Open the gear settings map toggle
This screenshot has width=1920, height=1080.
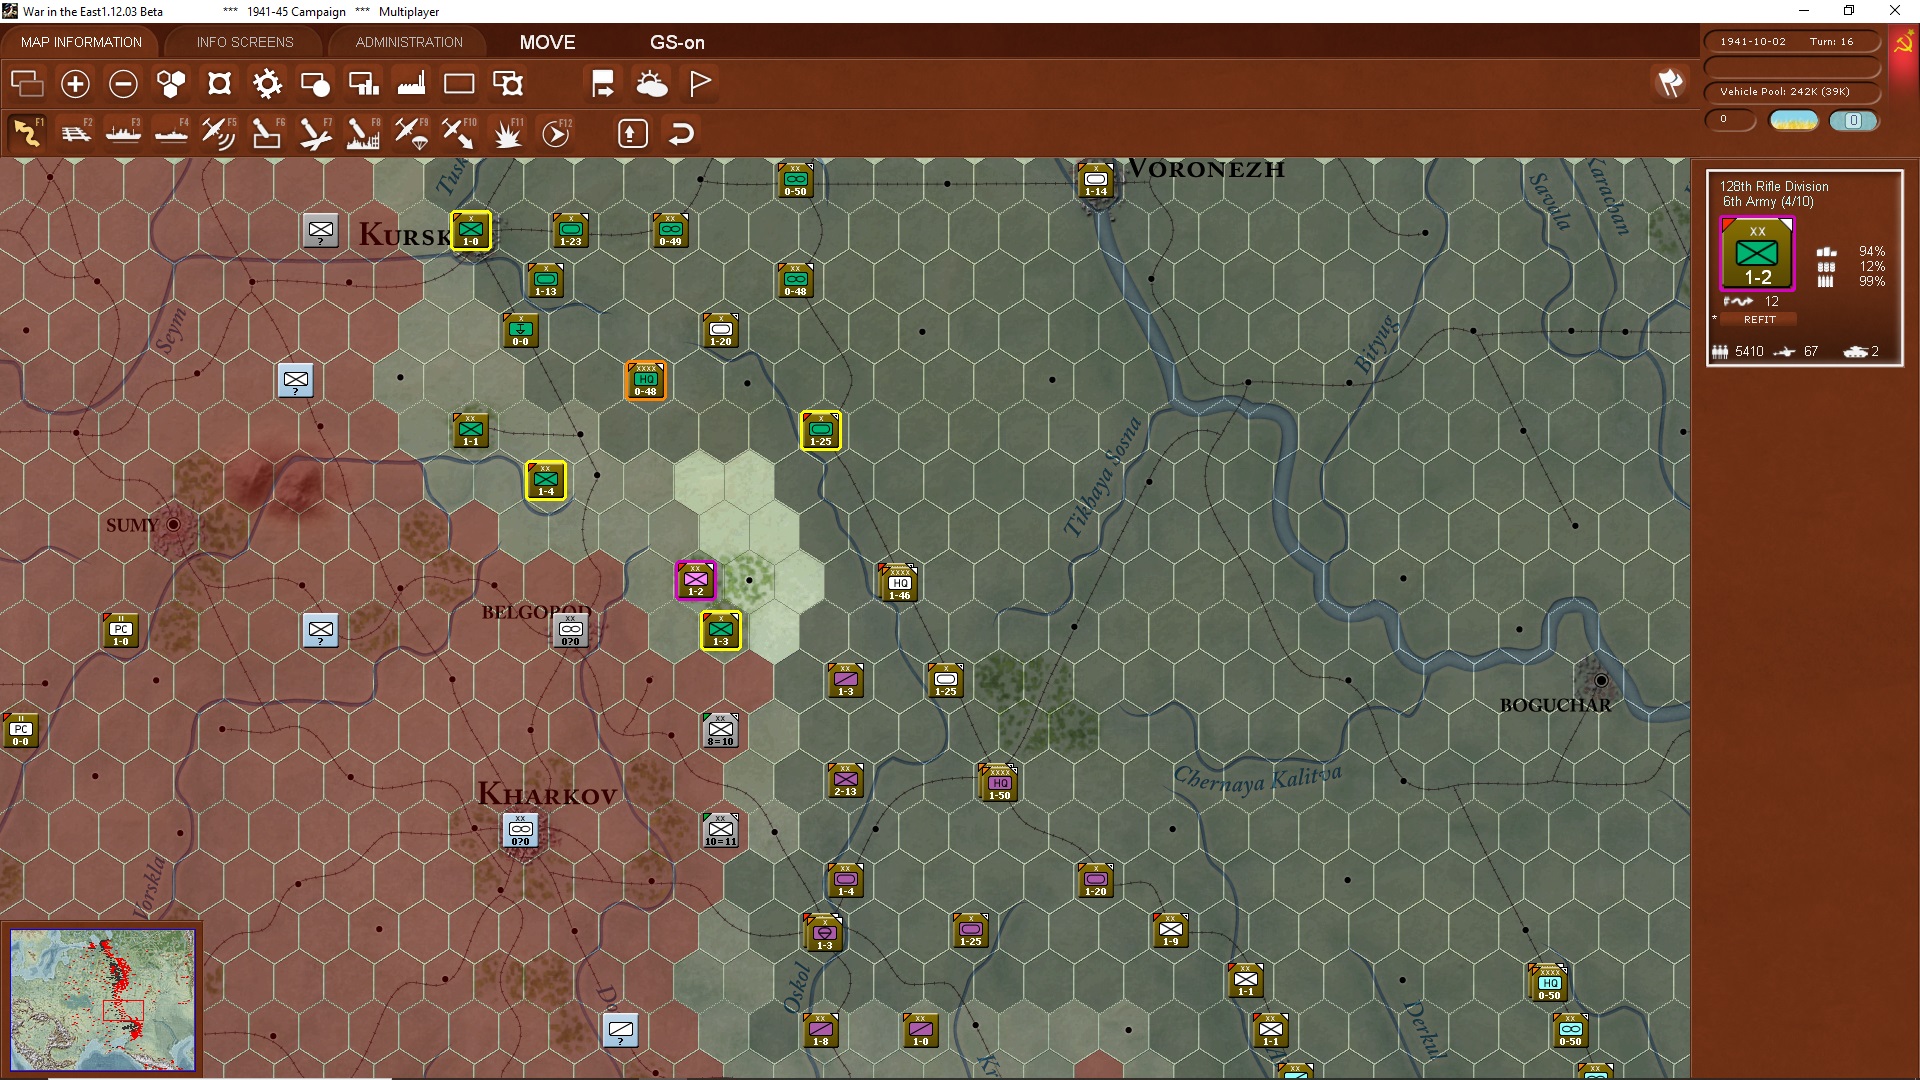(267, 84)
